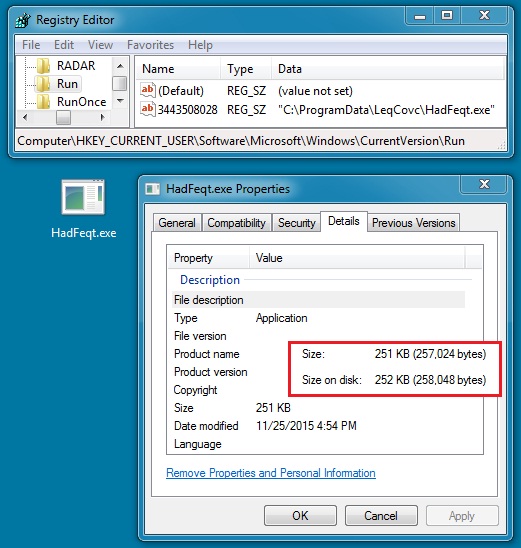Select the File version property
The height and width of the screenshot is (548, 521).
(x=200, y=336)
